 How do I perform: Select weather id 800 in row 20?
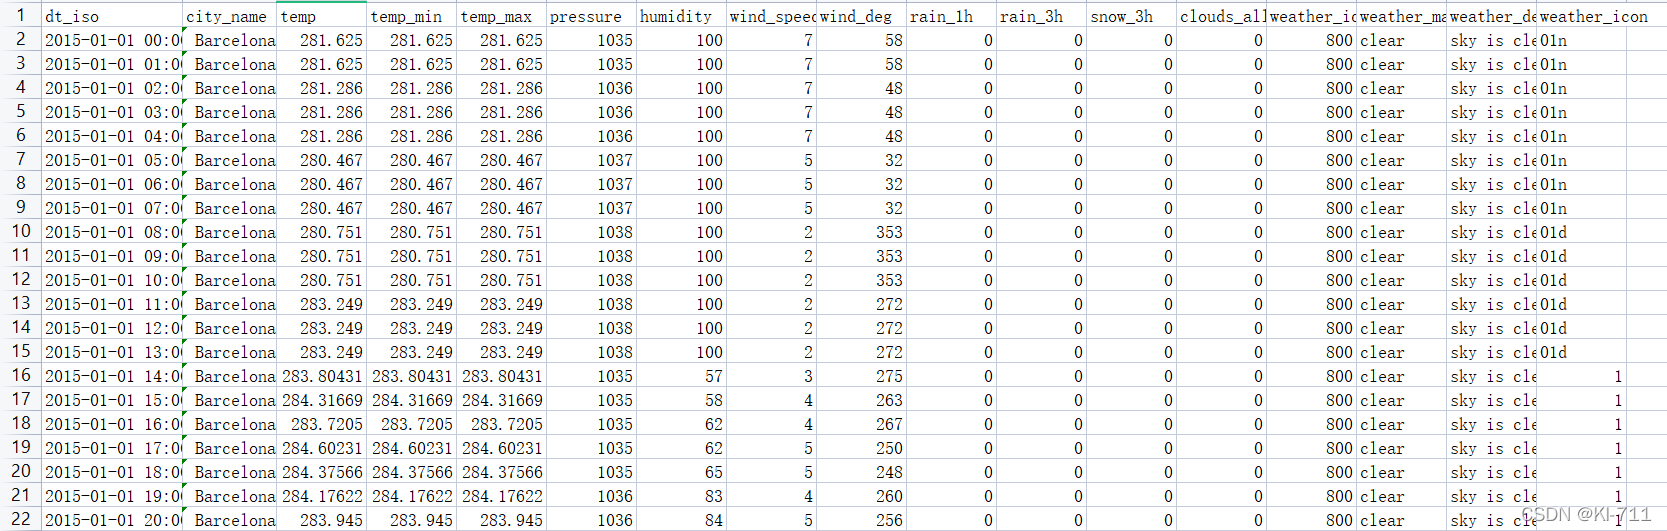tap(1311, 472)
